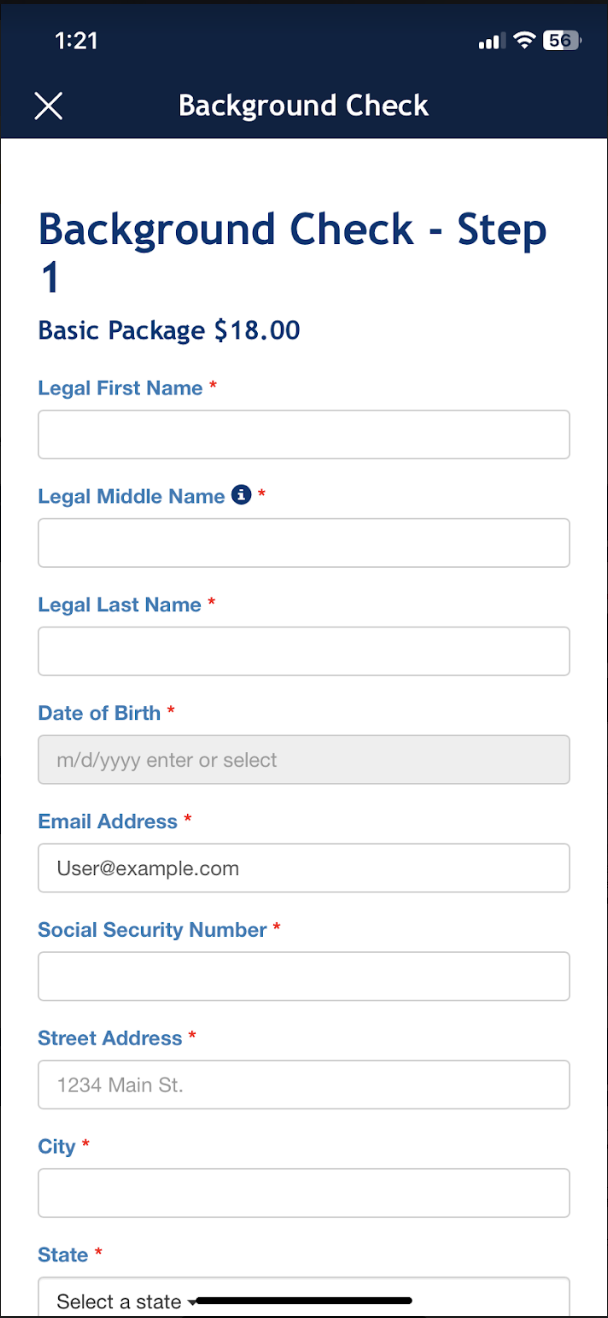
Task: Tap the Basic Package $18.00 text
Action: click(169, 331)
